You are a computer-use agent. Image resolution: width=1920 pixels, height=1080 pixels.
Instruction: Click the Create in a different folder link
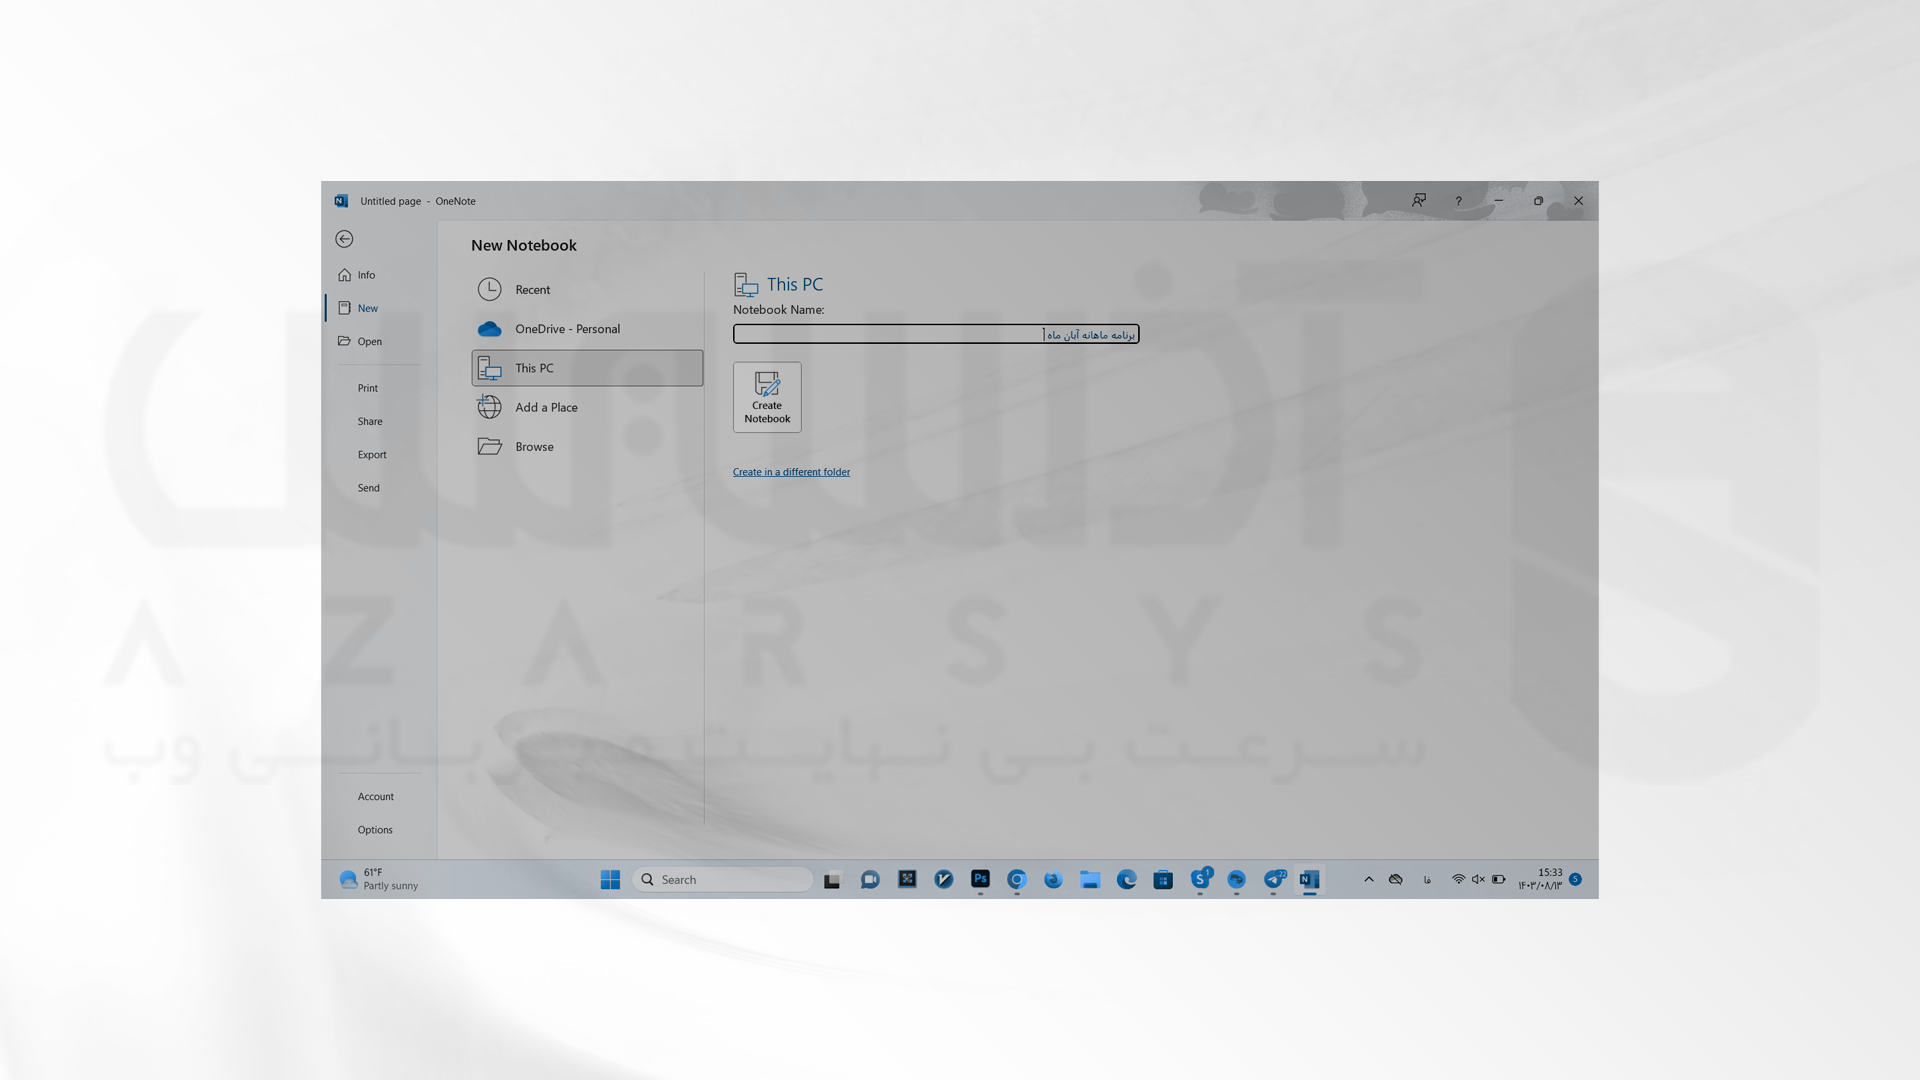791,471
